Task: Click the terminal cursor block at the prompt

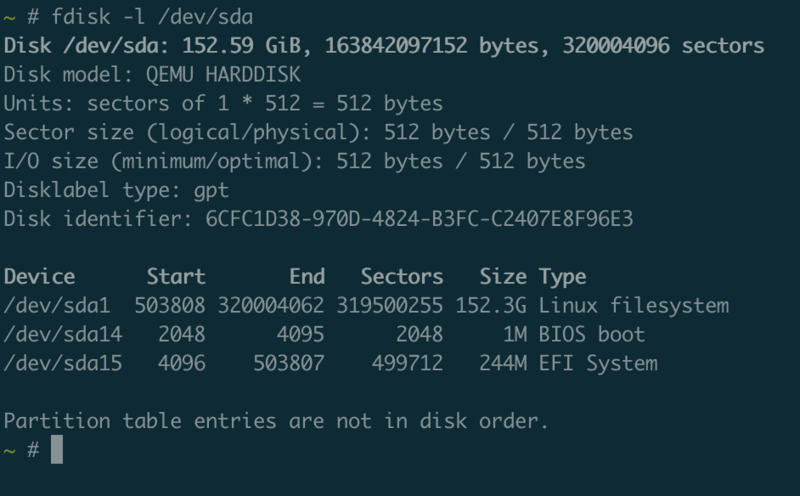Action: pyautogui.click(x=57, y=449)
